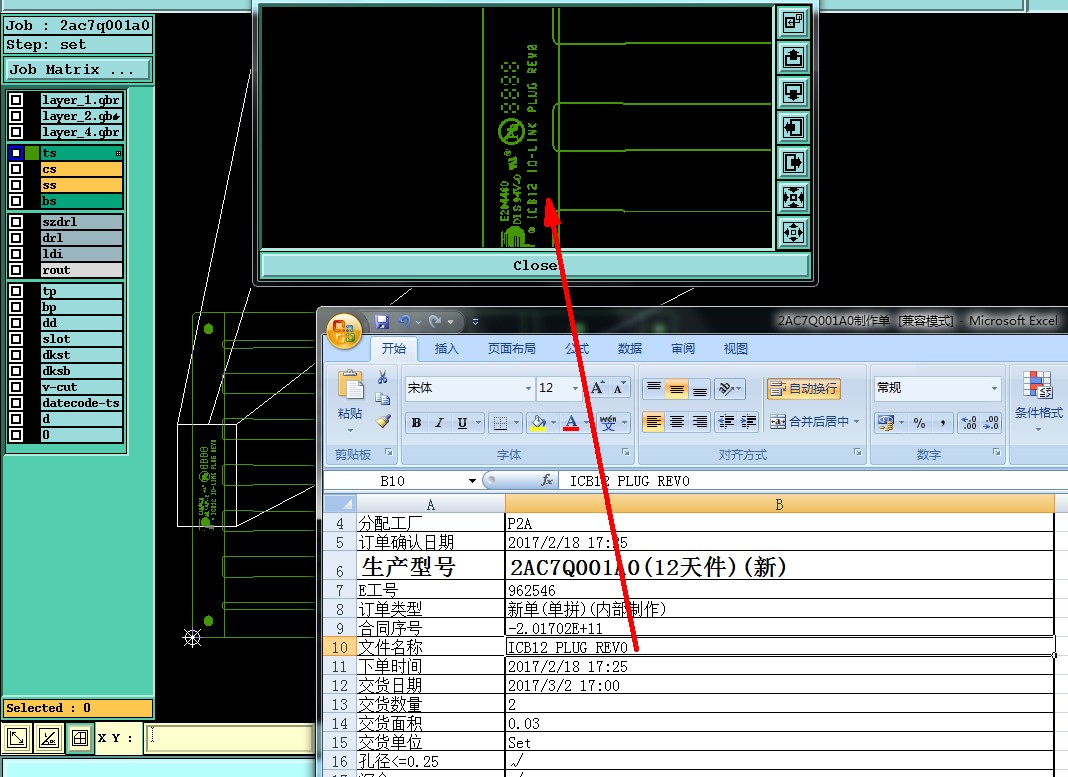Click the font color red A swatch

click(571, 423)
